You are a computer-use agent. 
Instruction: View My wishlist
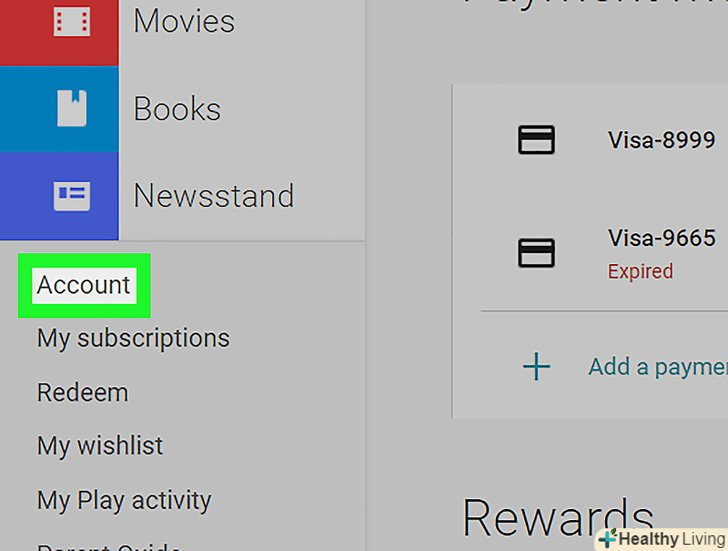[100, 446]
